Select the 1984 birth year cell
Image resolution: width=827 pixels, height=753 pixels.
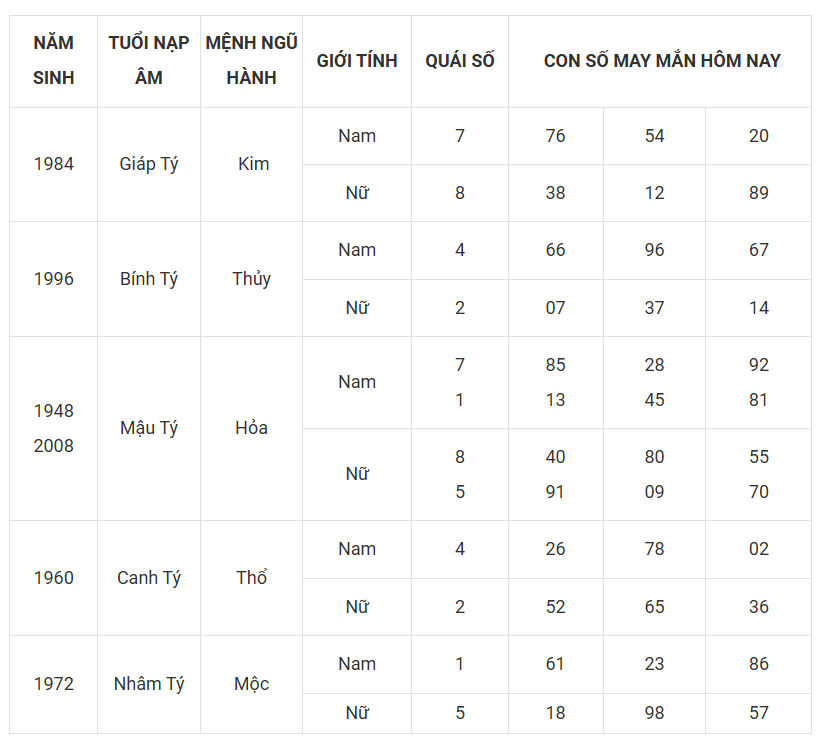click(53, 165)
